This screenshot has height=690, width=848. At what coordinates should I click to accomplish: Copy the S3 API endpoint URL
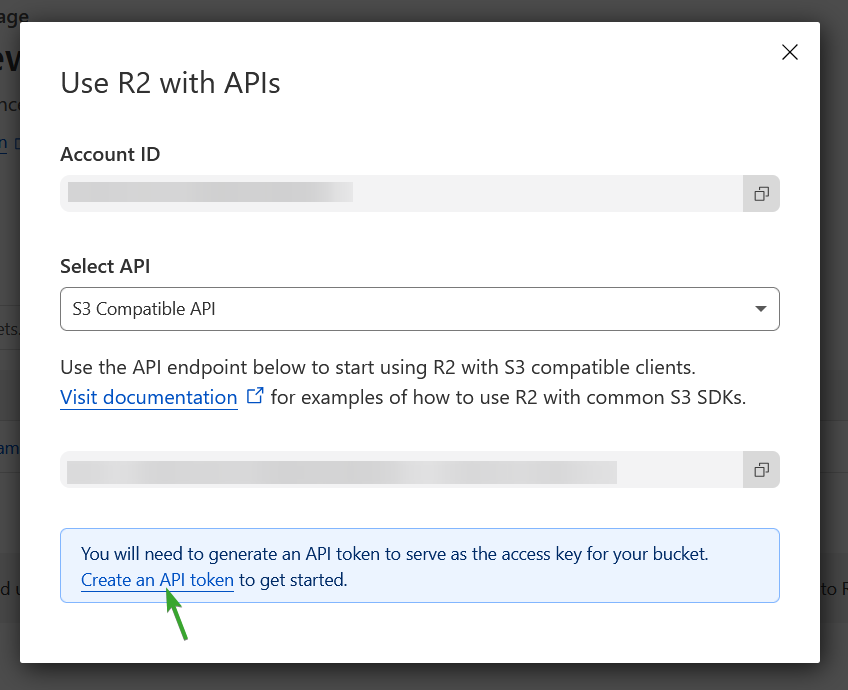(x=761, y=469)
